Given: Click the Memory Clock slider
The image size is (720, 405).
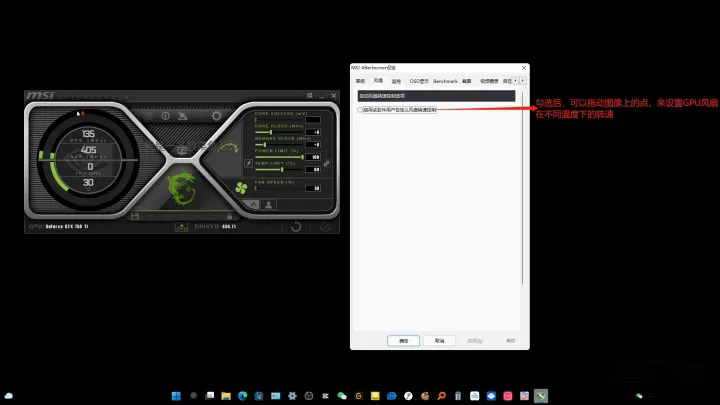Looking at the screenshot, I should click(279, 145).
